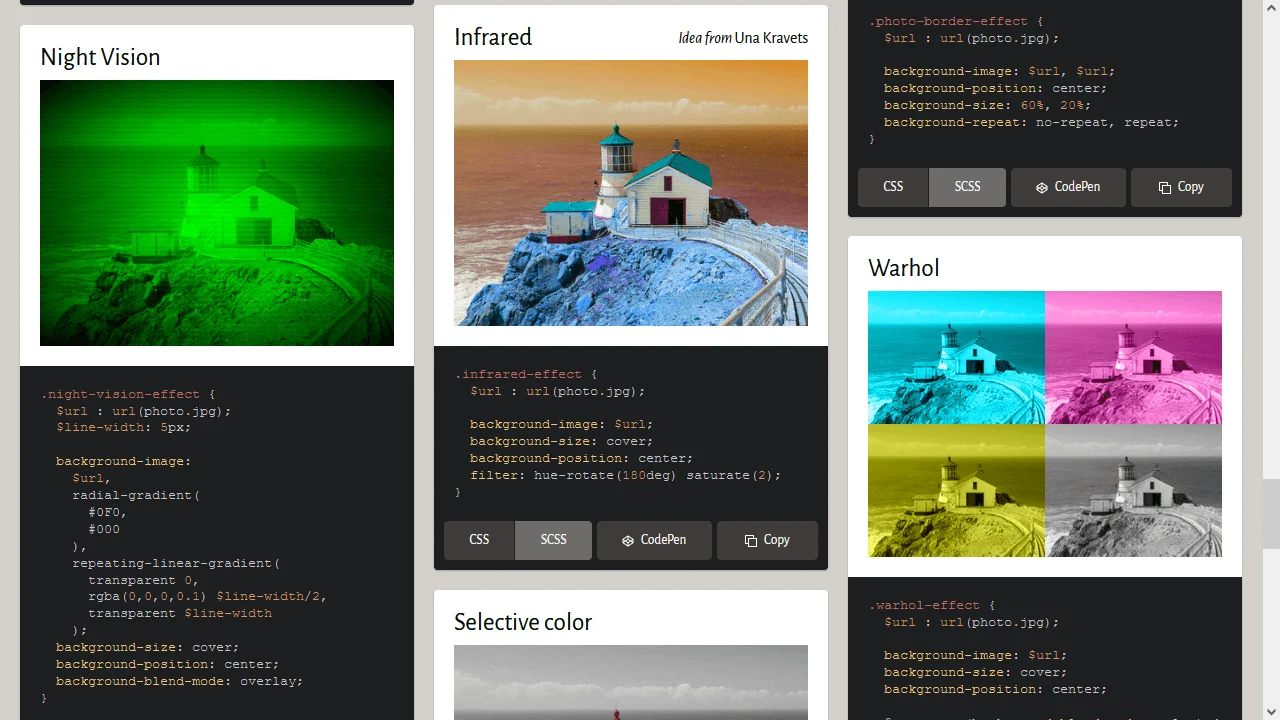Click the CodePen icon in Infrared card
This screenshot has height=720, width=1280.
[628, 540]
